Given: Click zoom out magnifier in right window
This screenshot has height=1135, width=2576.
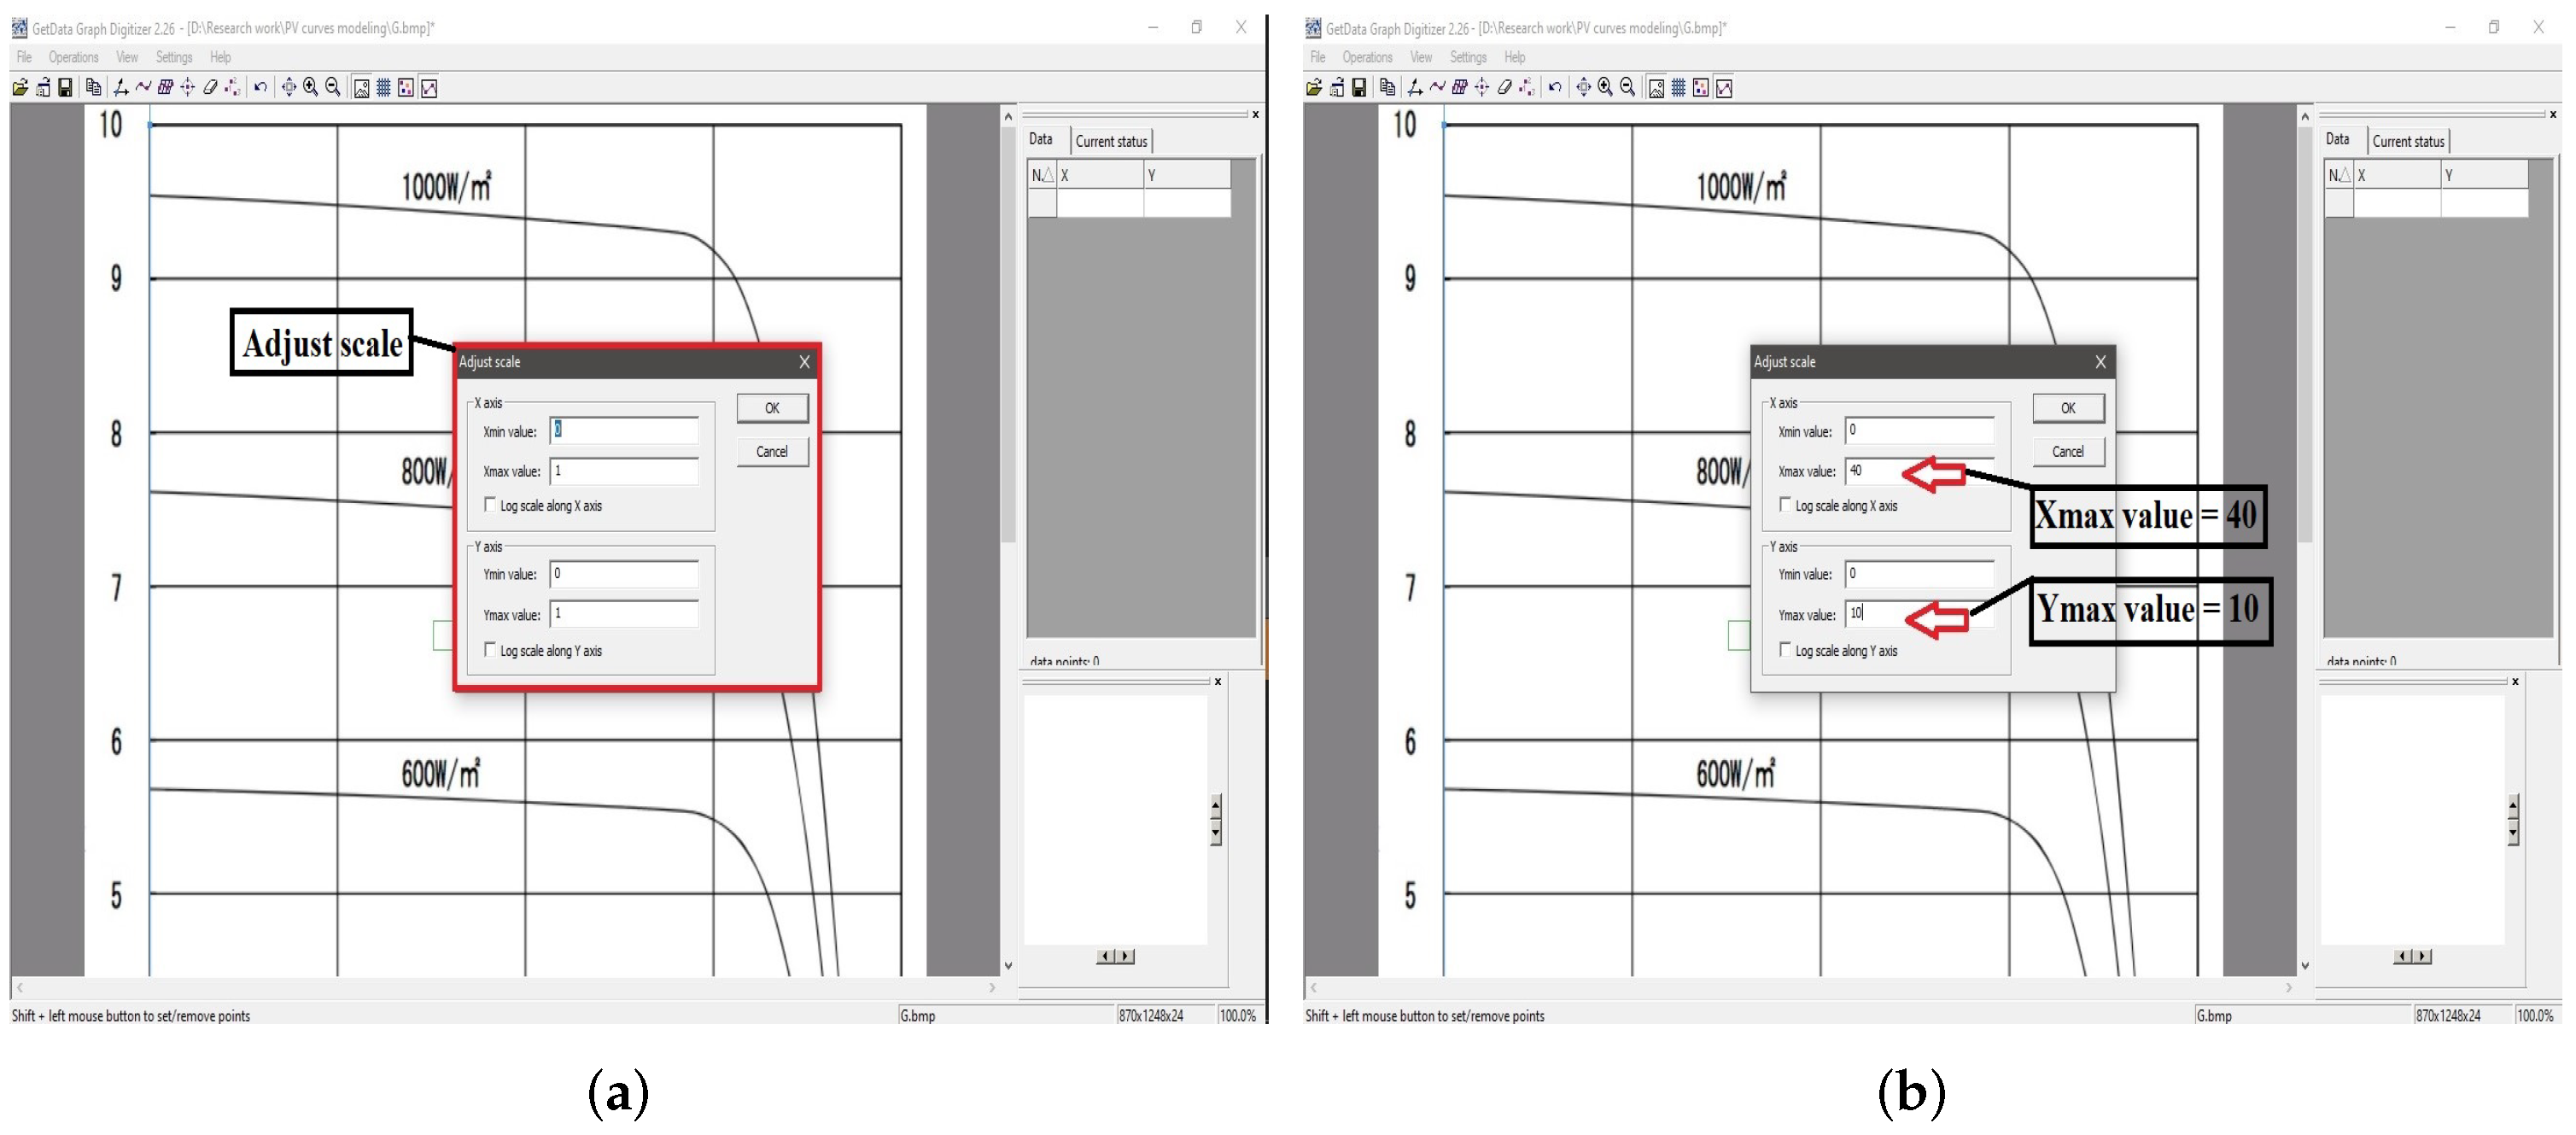Looking at the screenshot, I should [1627, 88].
